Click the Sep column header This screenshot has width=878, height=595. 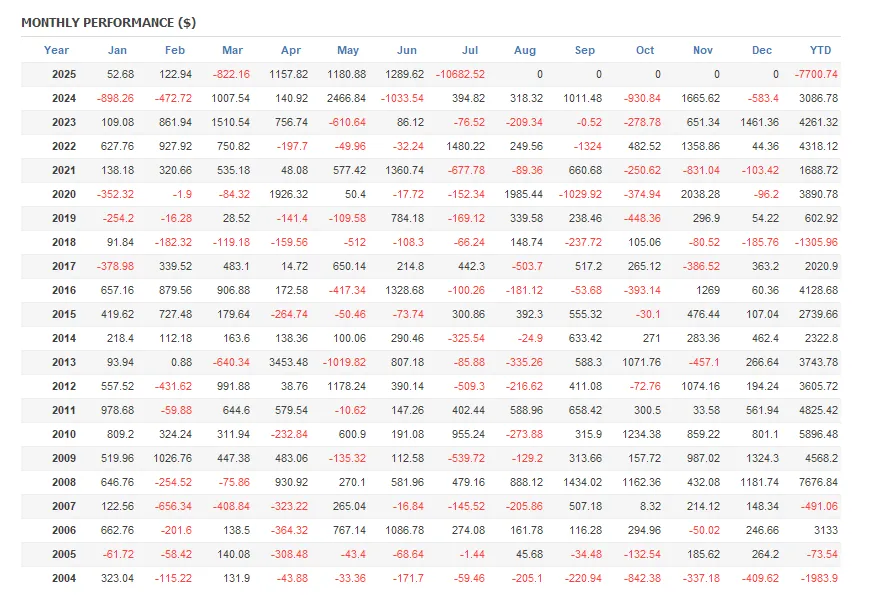tap(585, 50)
